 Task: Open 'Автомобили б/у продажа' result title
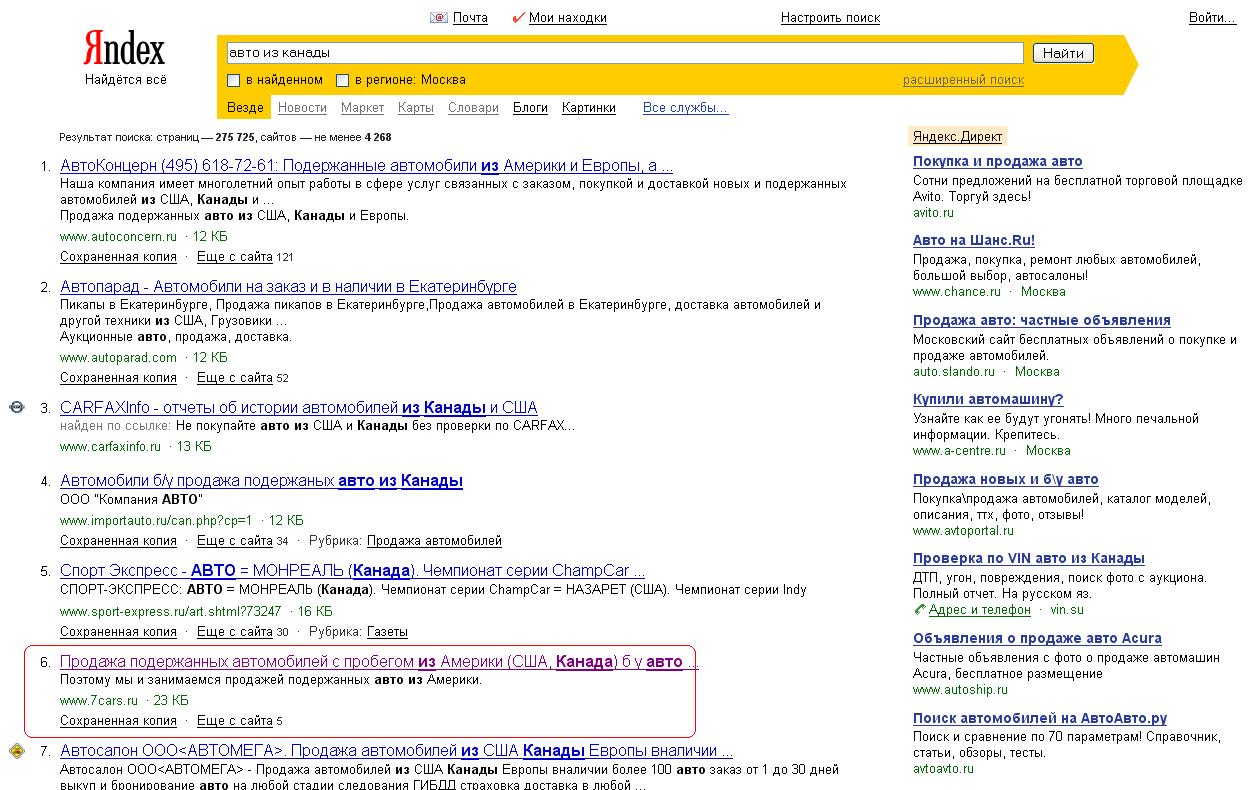pos(261,481)
